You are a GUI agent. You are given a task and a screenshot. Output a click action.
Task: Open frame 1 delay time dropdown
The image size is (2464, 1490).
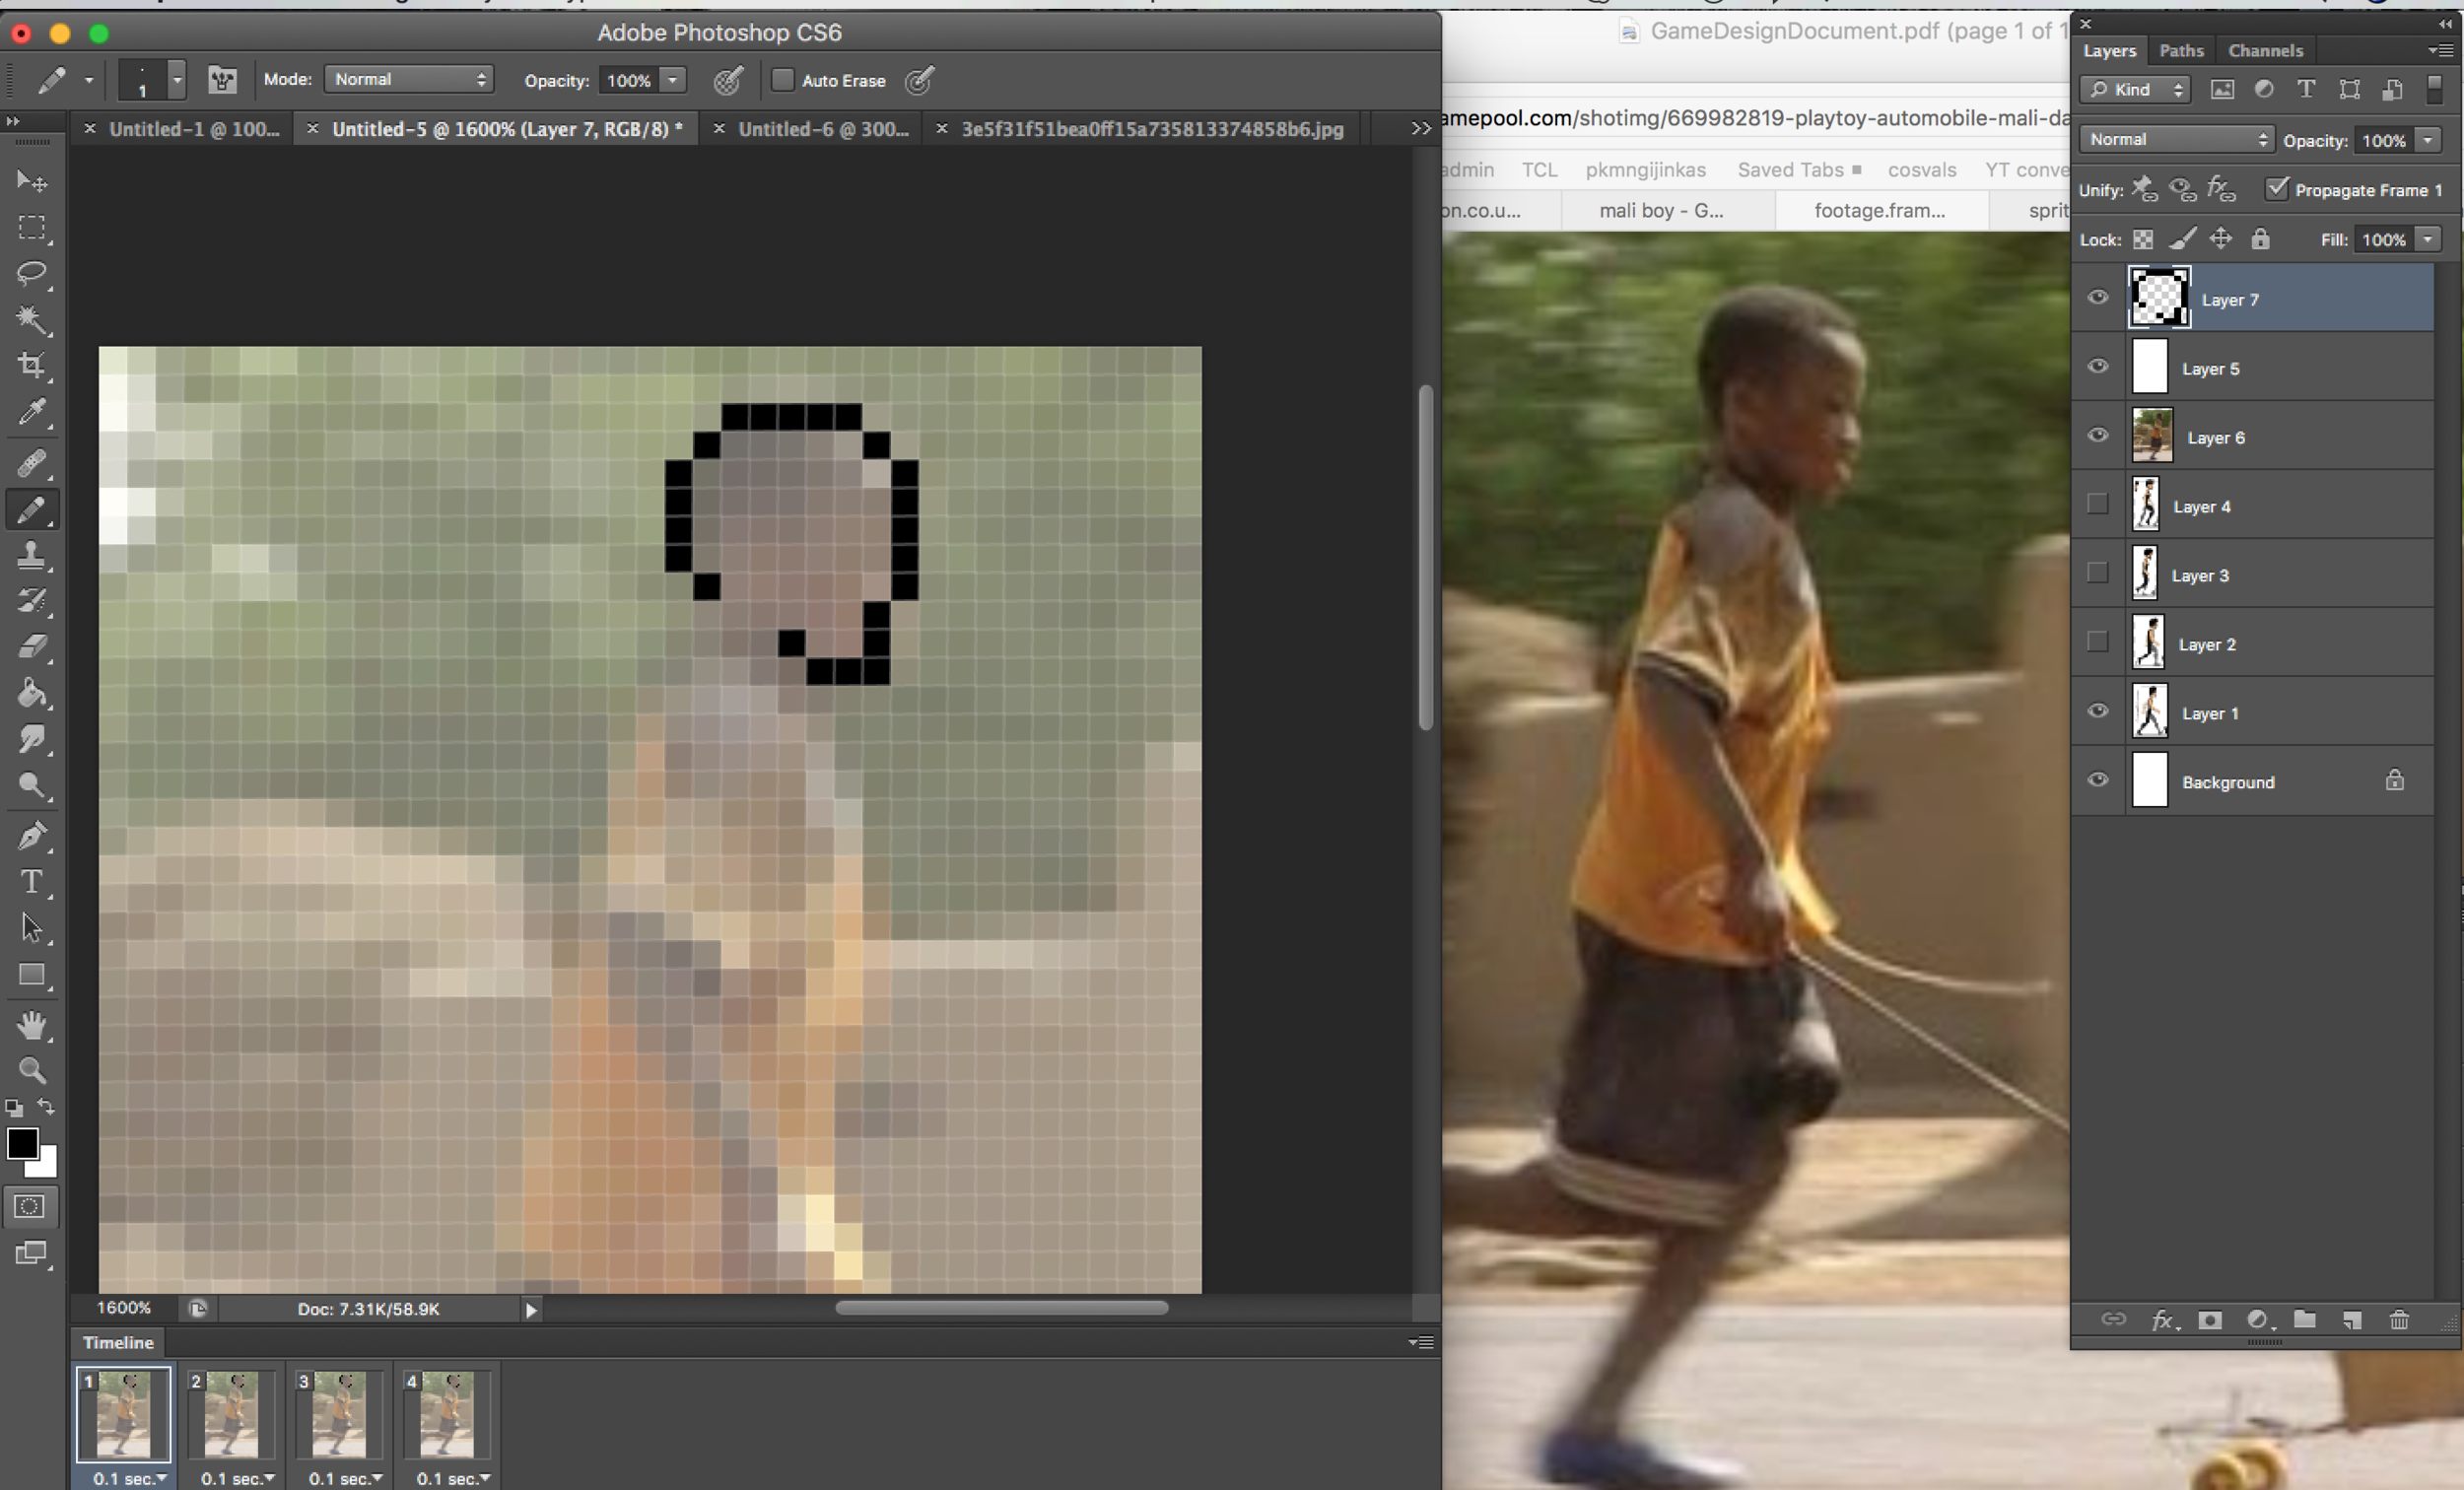pyautogui.click(x=129, y=1478)
